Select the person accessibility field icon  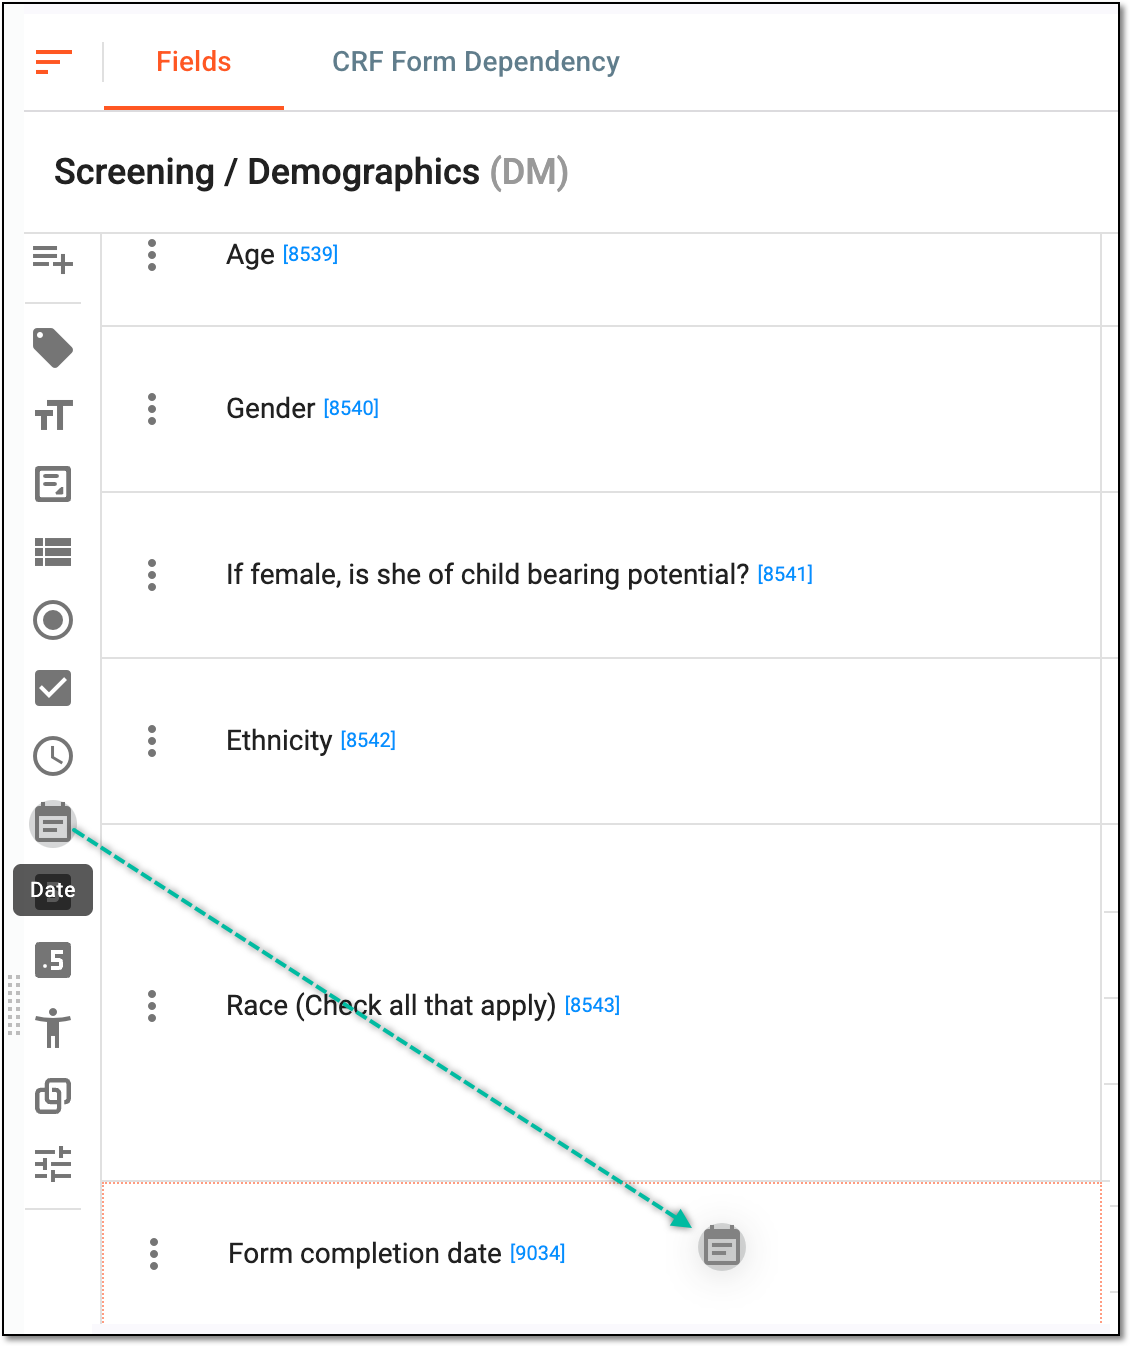53,1028
